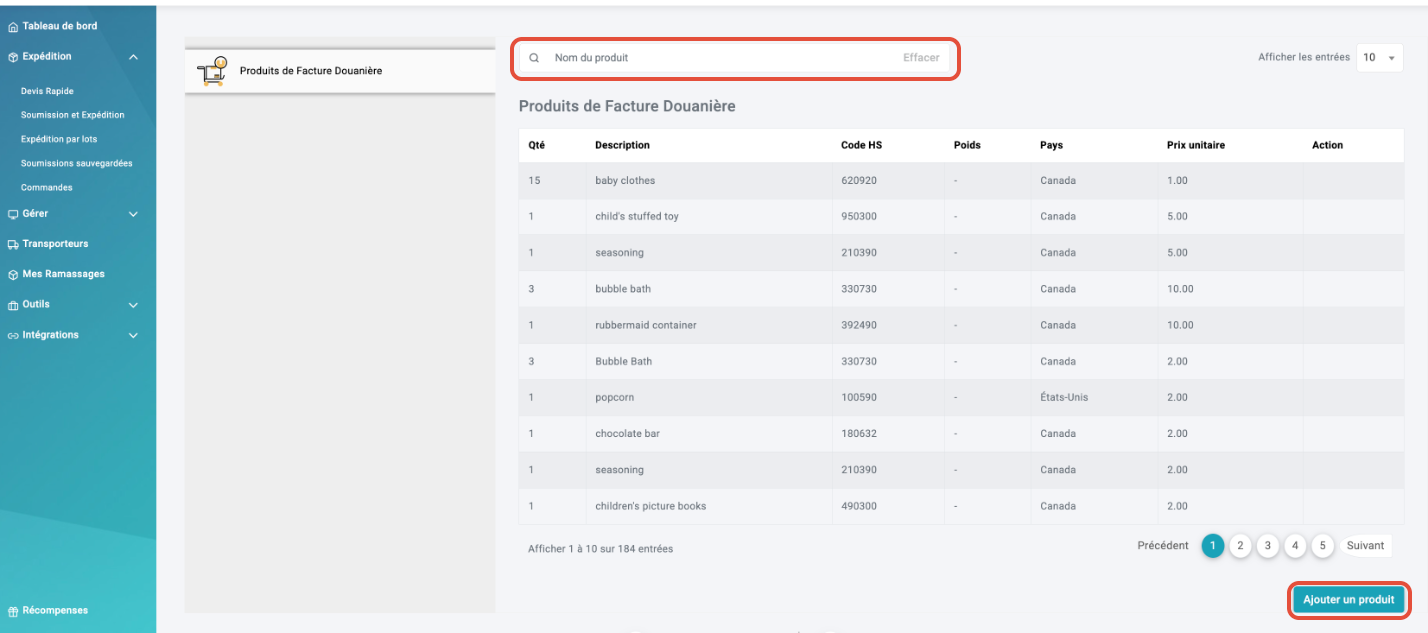Image resolution: width=1428 pixels, height=633 pixels.
Task: Click the Gérer monitor icon
Action: pos(12,214)
